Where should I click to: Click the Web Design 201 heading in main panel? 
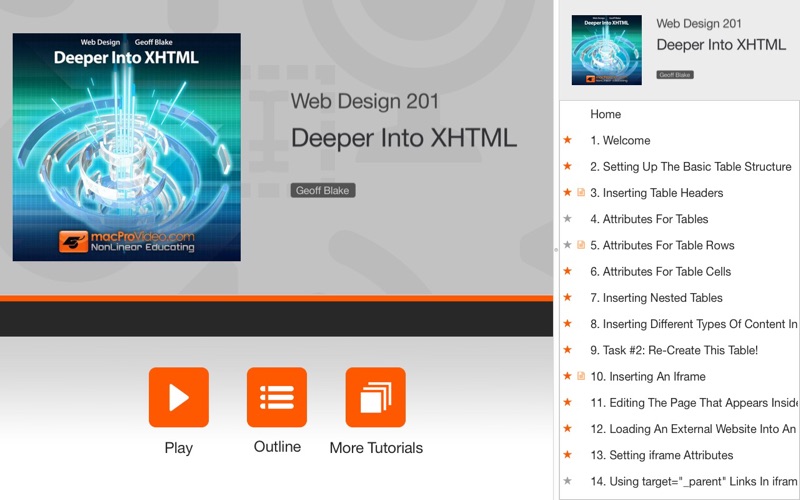coord(365,101)
